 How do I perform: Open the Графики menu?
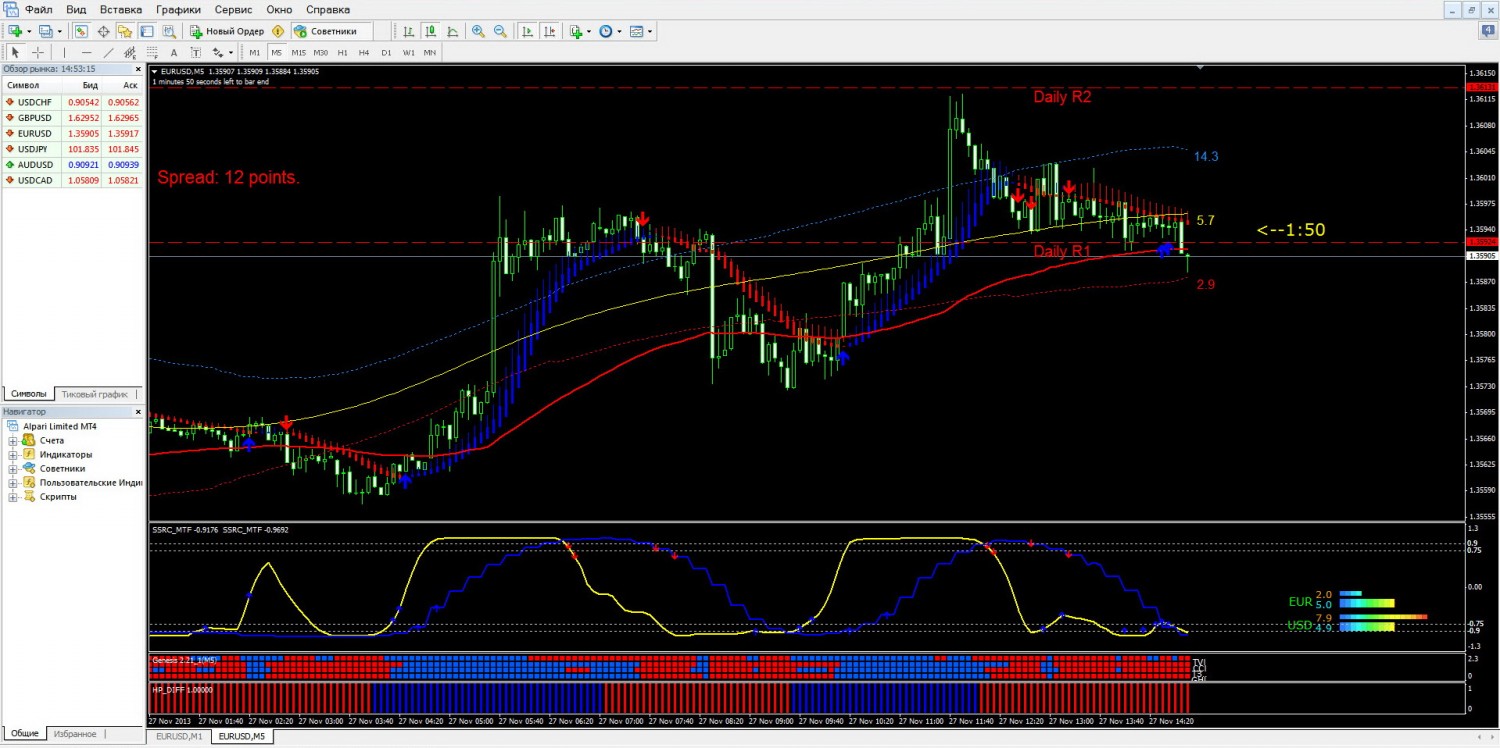point(178,9)
